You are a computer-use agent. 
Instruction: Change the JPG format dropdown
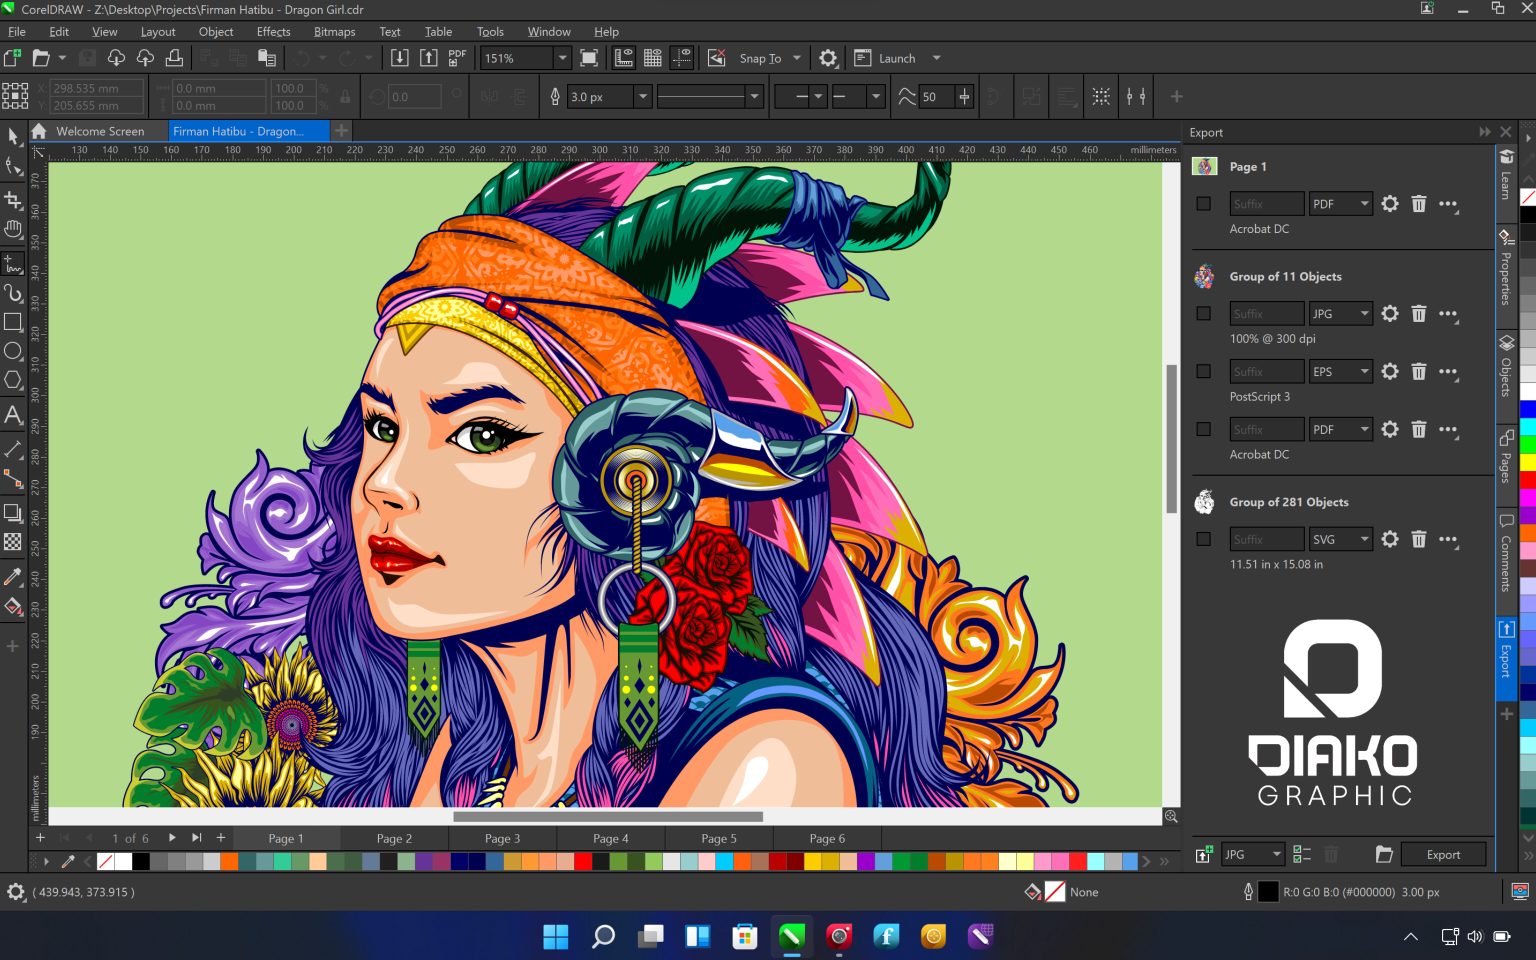coord(1341,314)
